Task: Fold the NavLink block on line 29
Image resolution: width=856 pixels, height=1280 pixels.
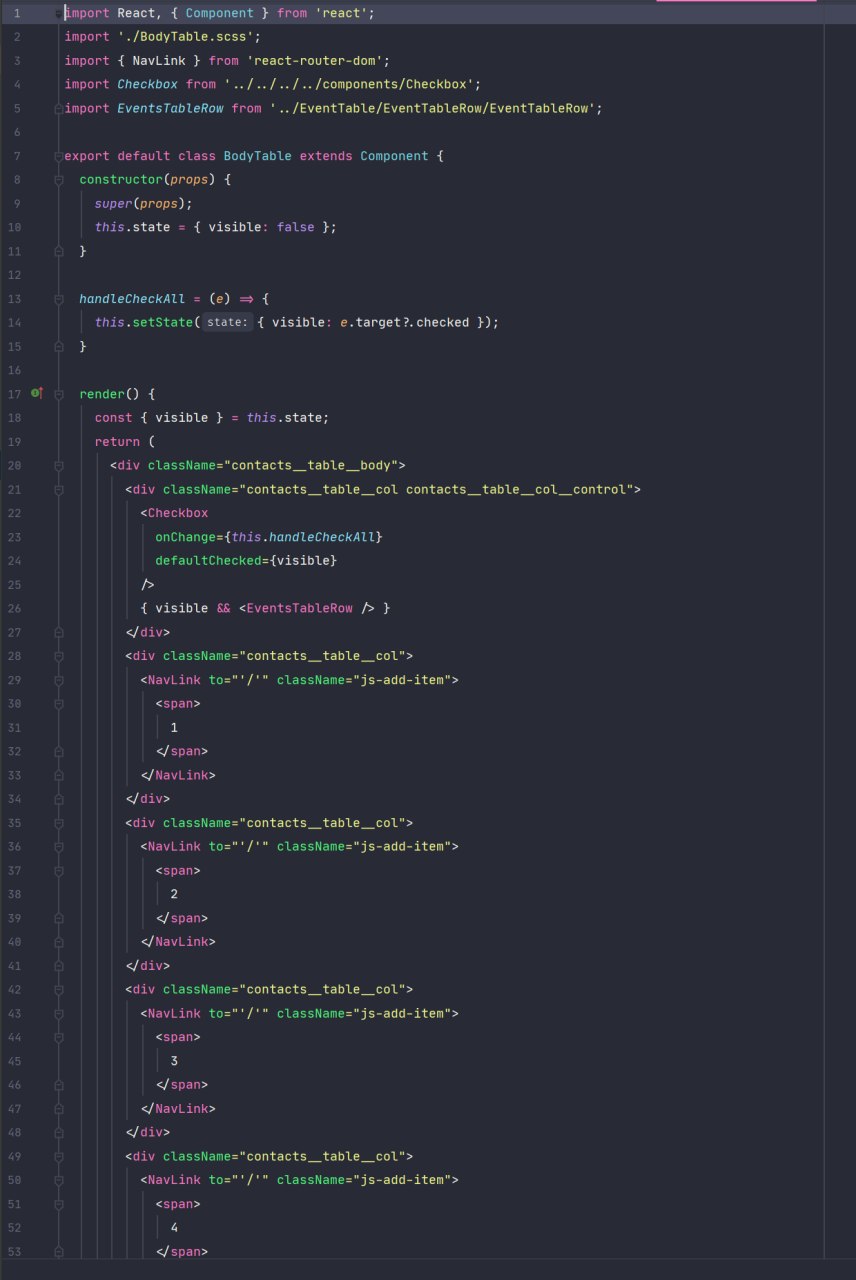Action: (59, 680)
